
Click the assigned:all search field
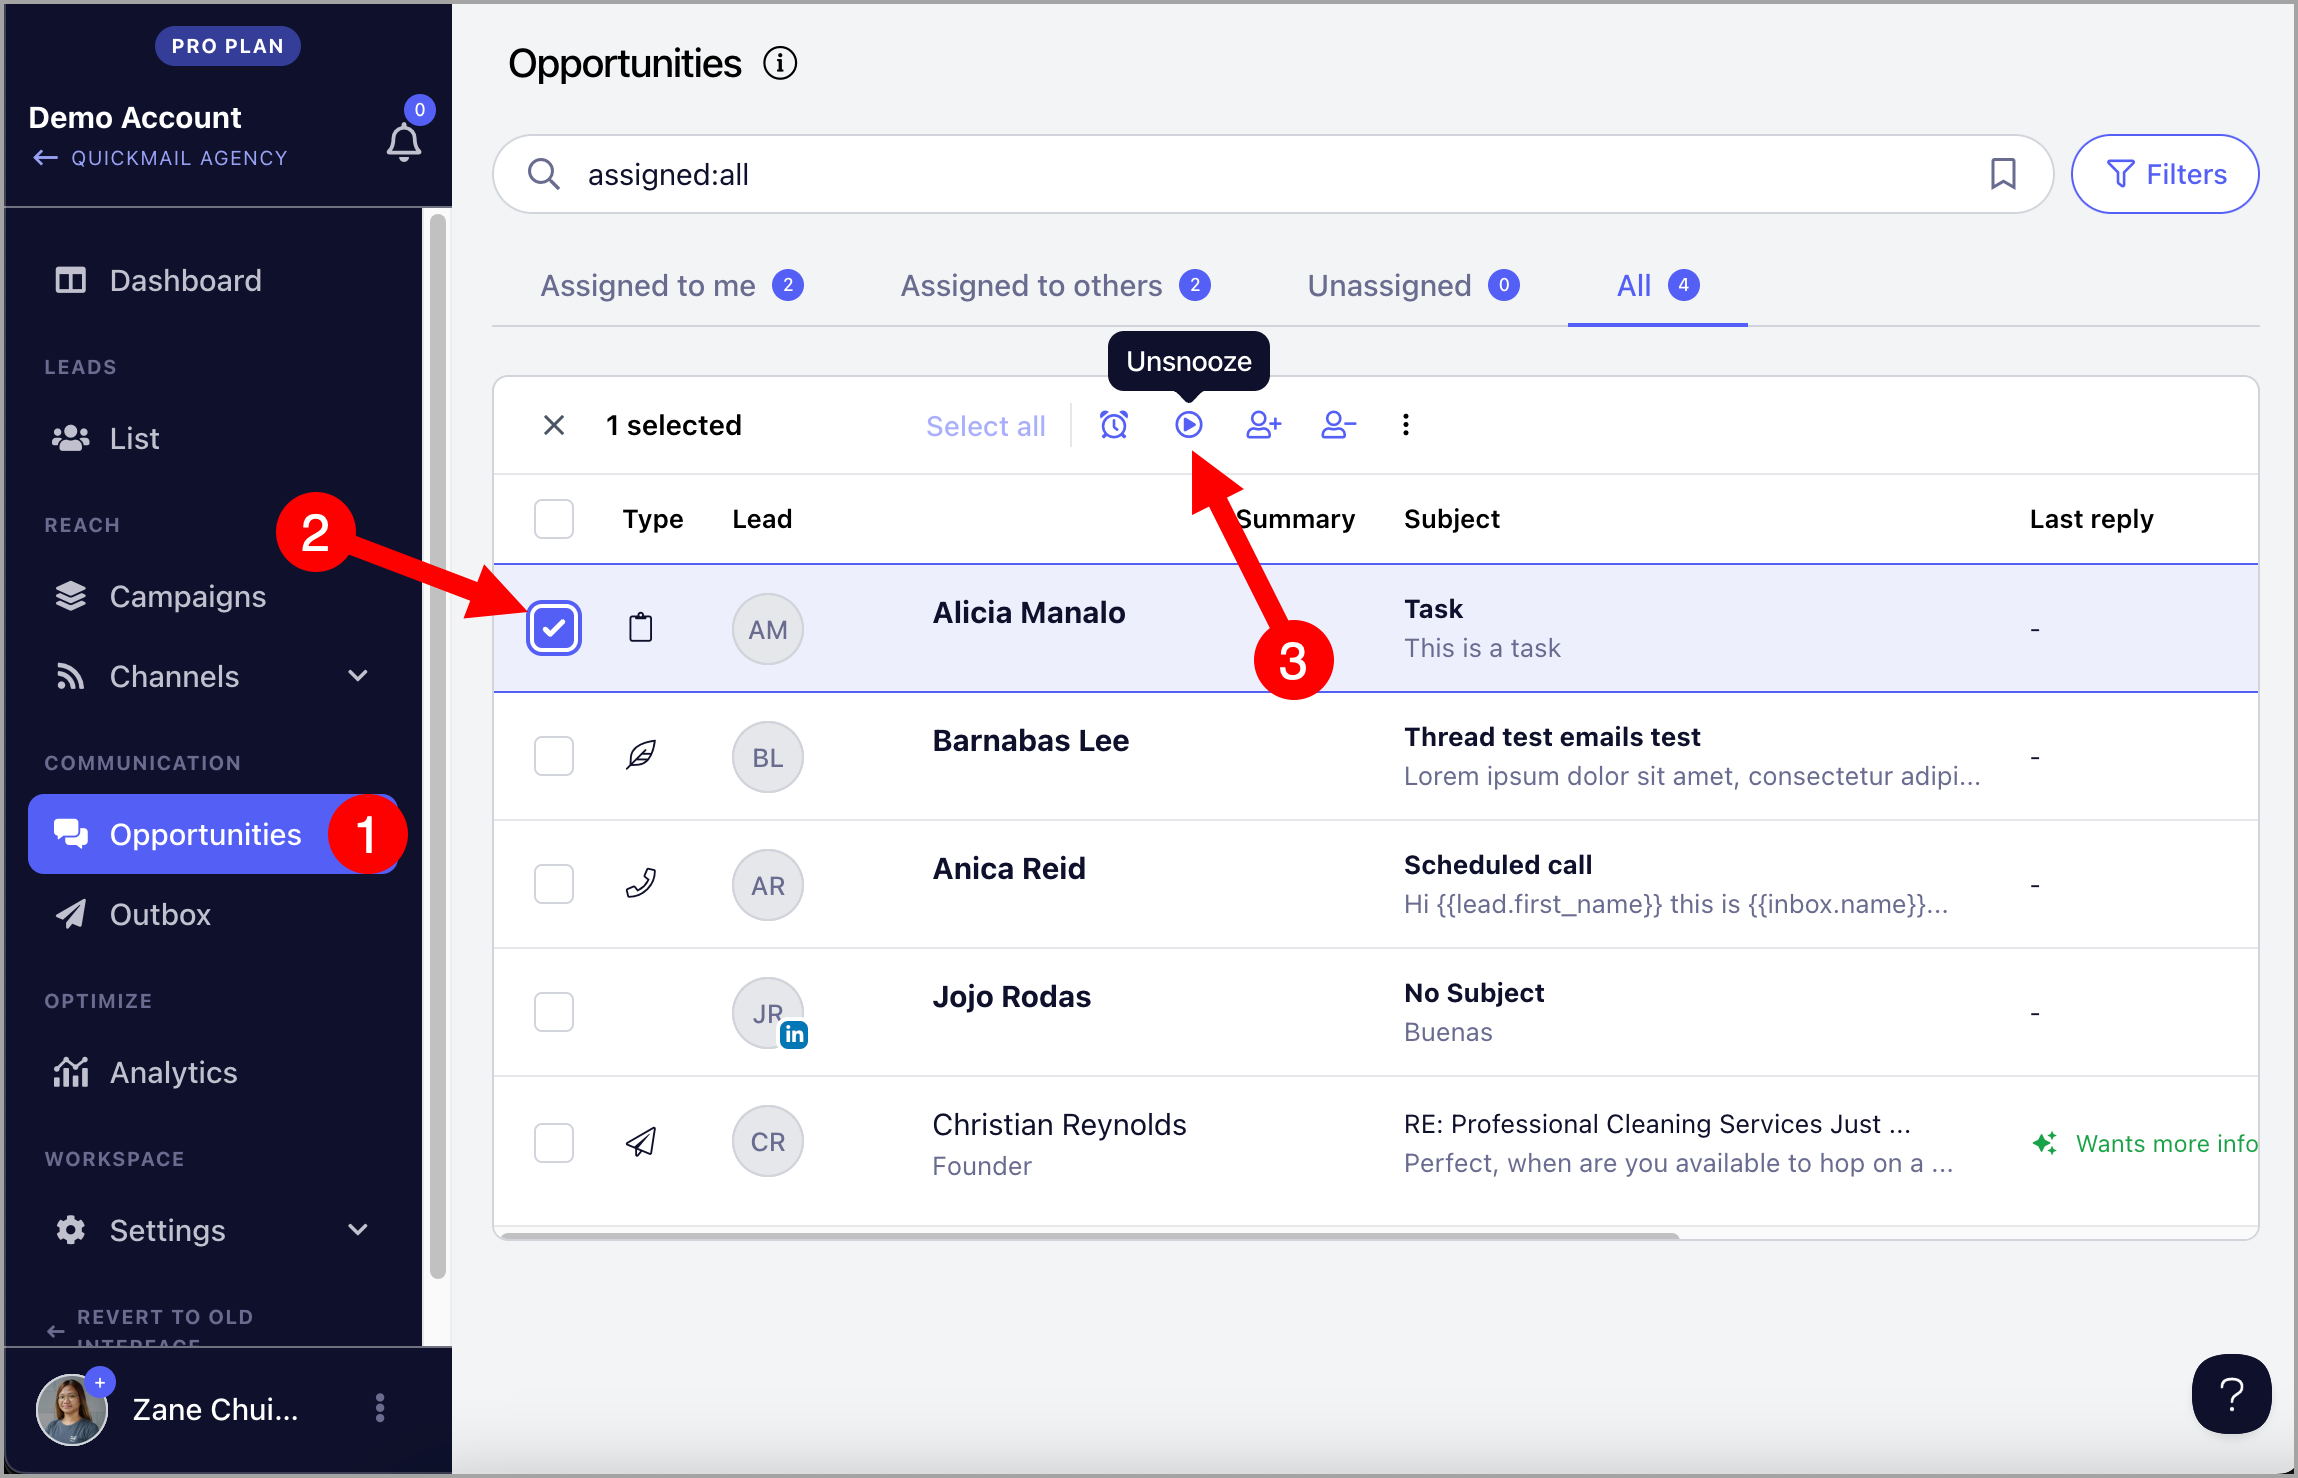click(1272, 174)
